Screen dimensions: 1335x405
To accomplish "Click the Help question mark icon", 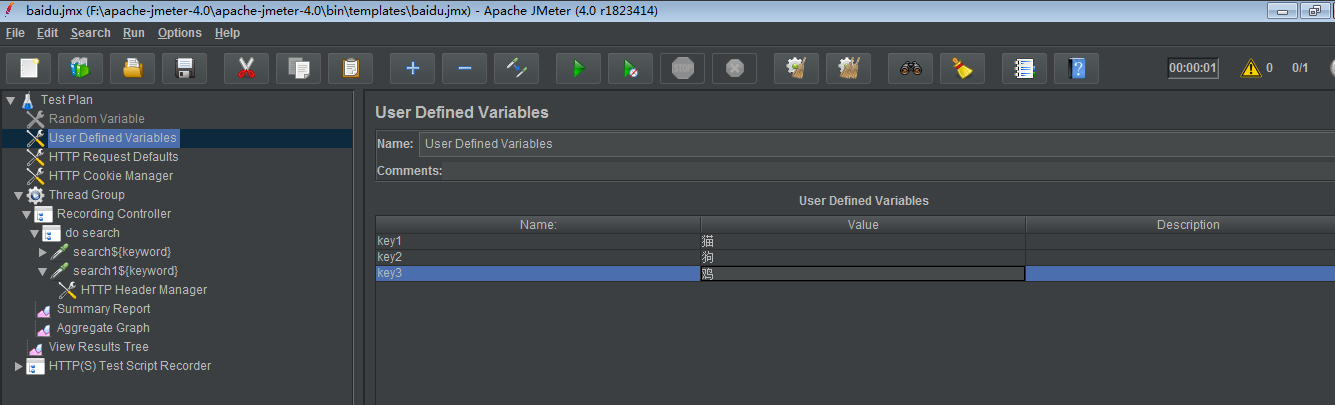I will coord(1076,68).
